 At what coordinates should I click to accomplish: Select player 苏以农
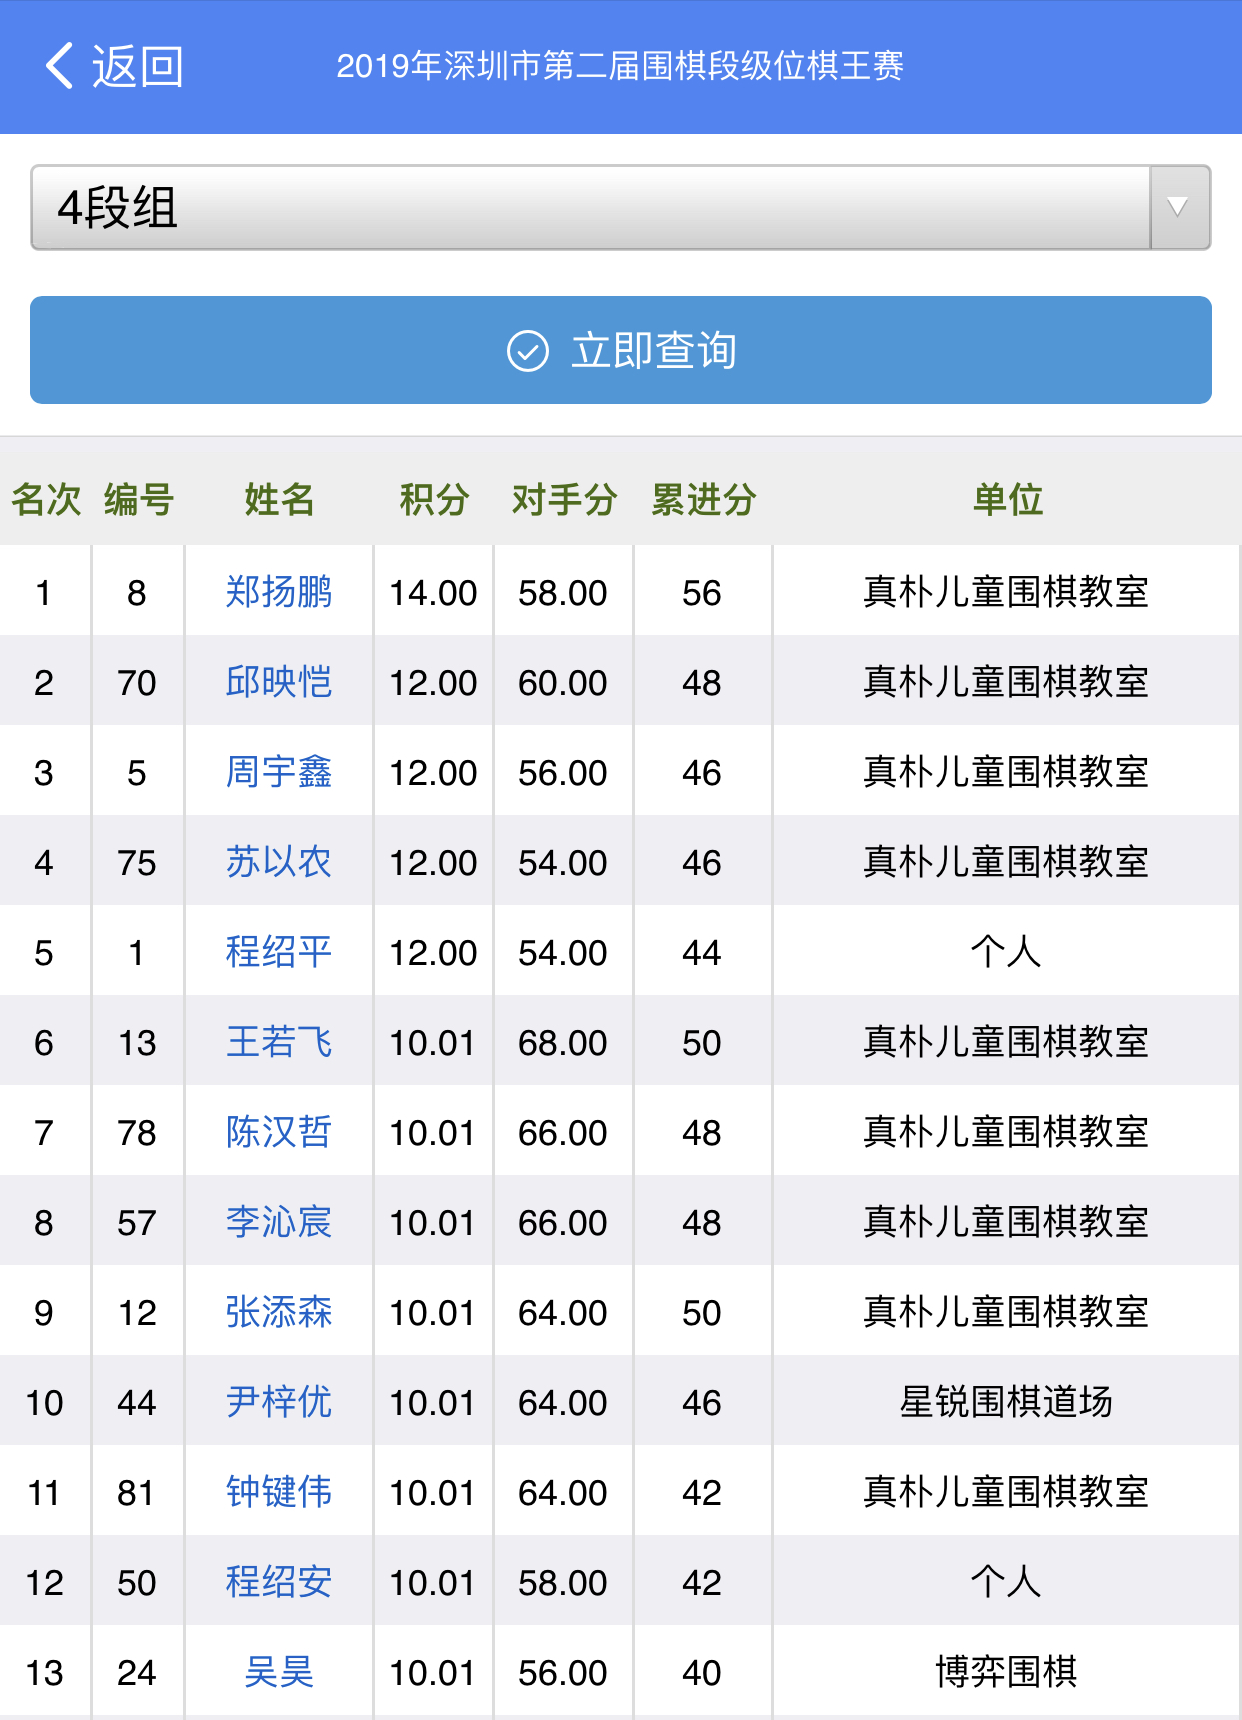click(279, 863)
